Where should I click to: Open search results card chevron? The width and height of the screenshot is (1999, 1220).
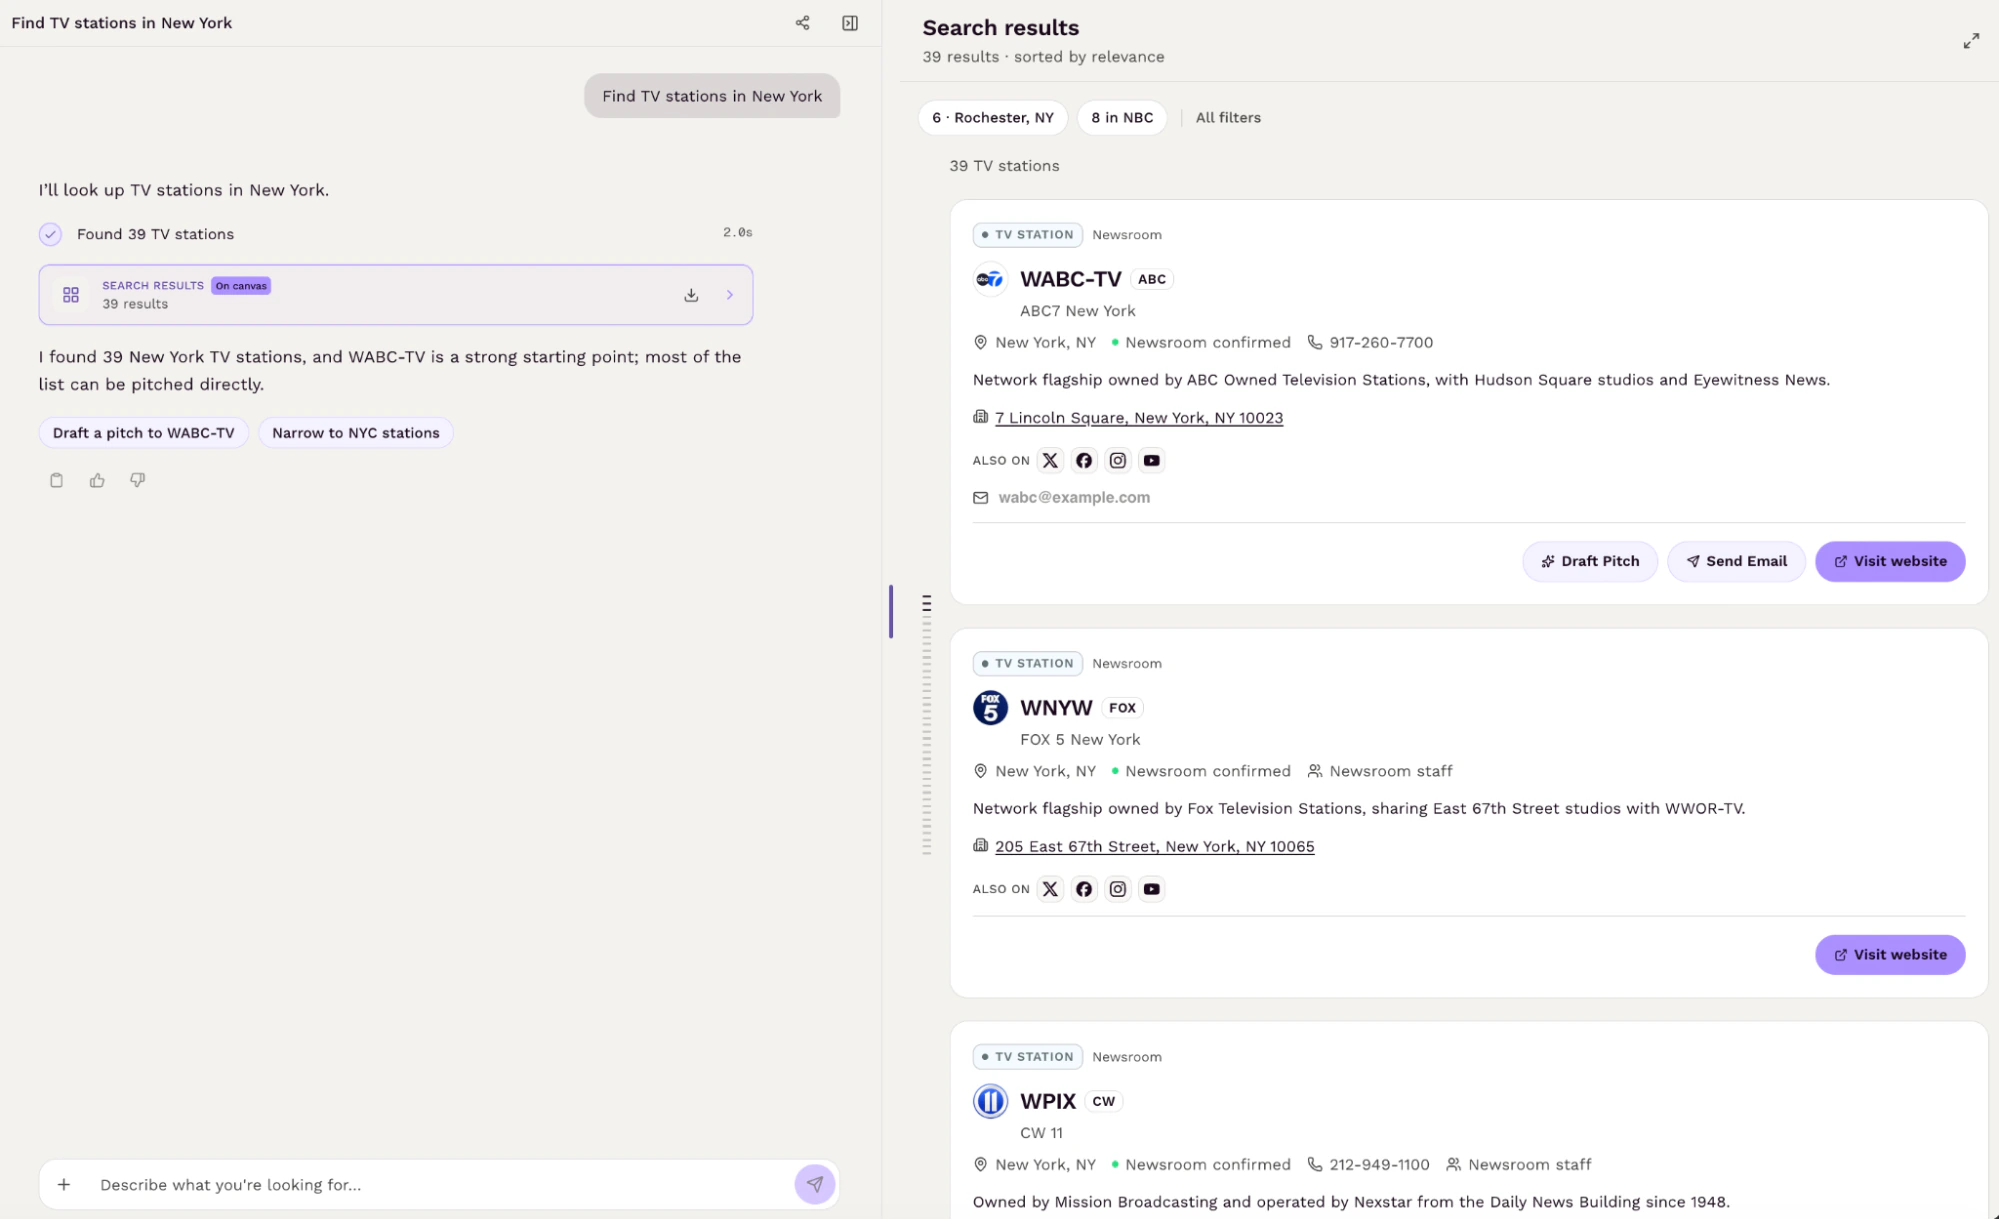730,295
